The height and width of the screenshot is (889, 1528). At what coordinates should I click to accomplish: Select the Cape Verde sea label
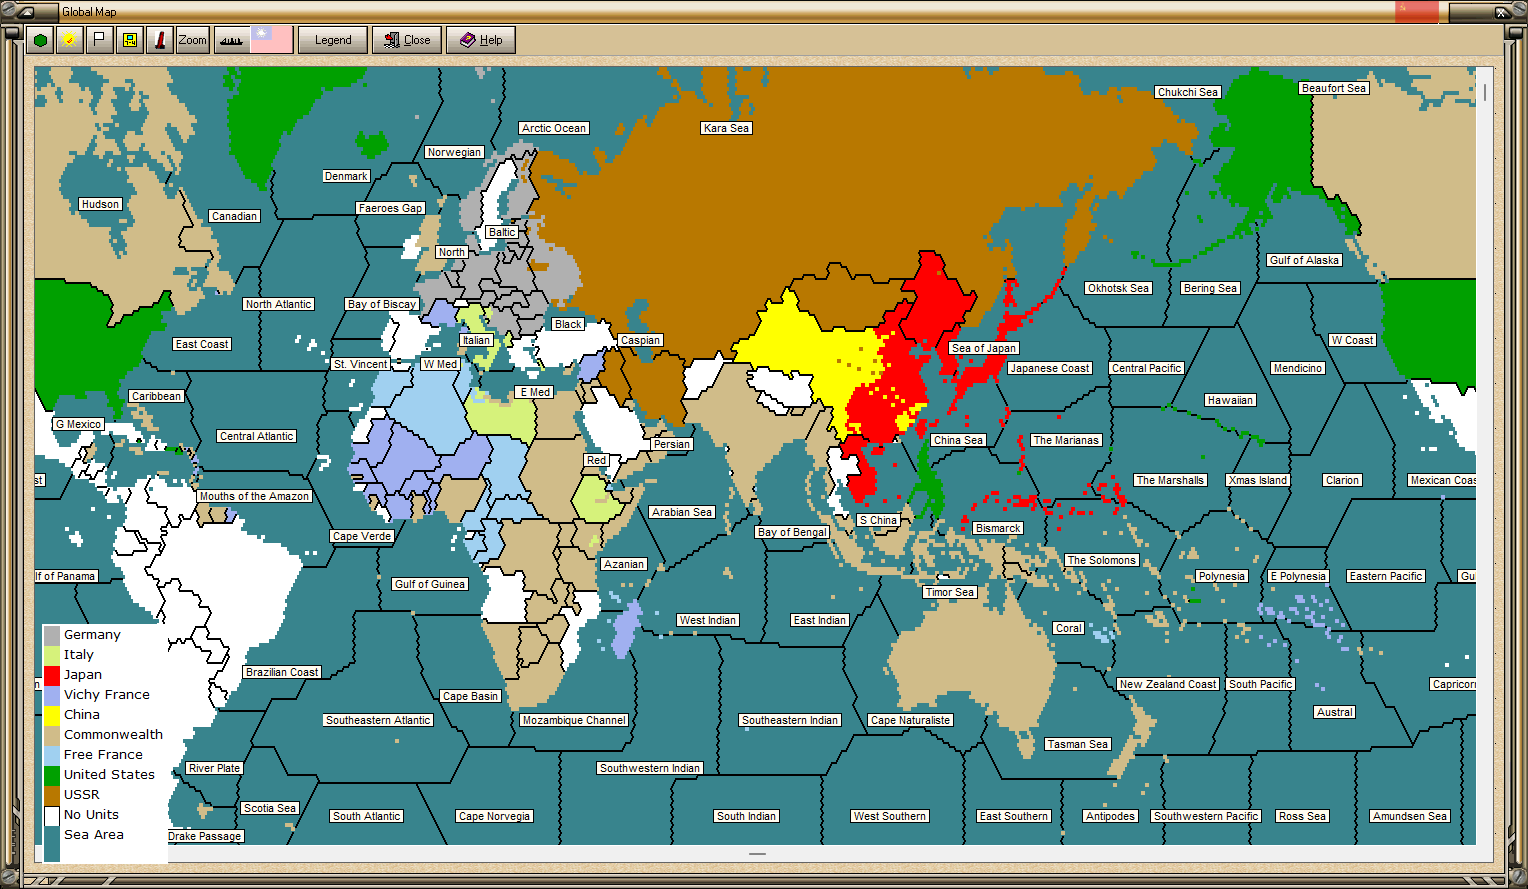(362, 536)
